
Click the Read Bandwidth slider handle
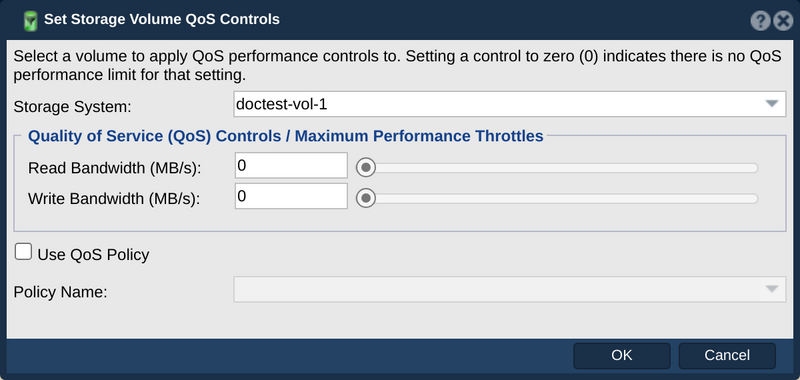[366, 167]
